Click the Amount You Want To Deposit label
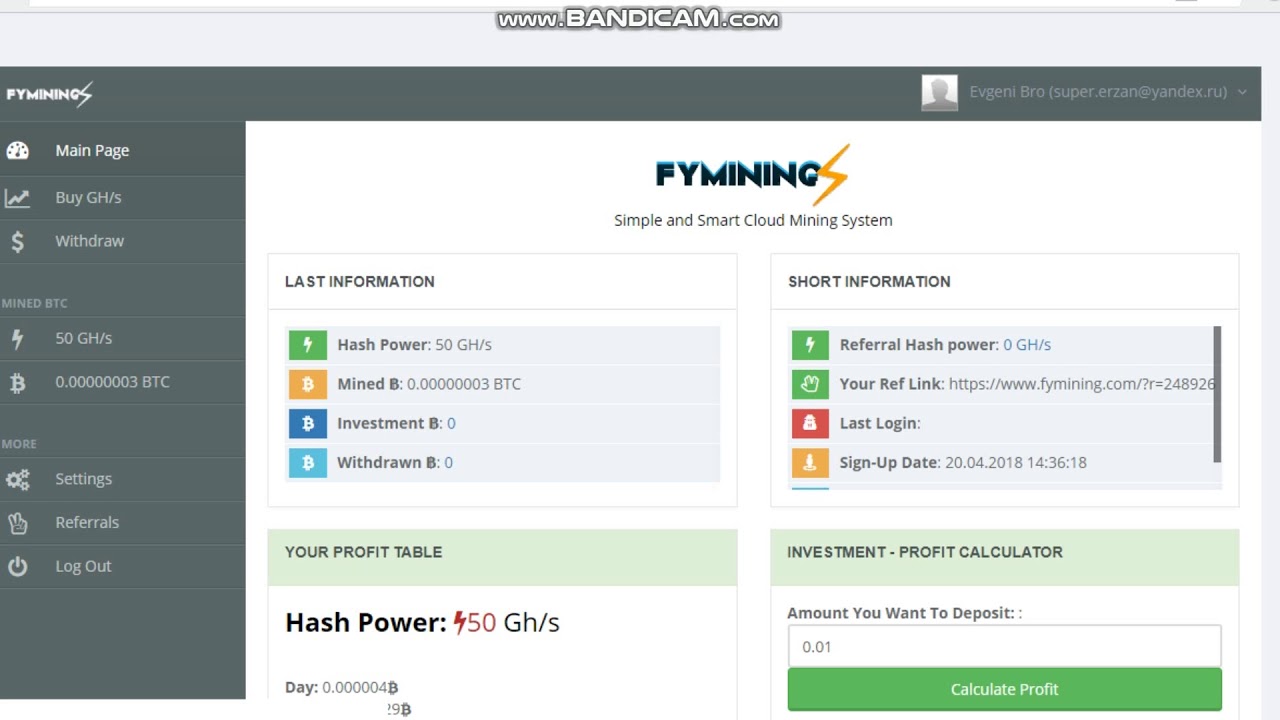Viewport: 1280px width, 720px height. coord(904,613)
